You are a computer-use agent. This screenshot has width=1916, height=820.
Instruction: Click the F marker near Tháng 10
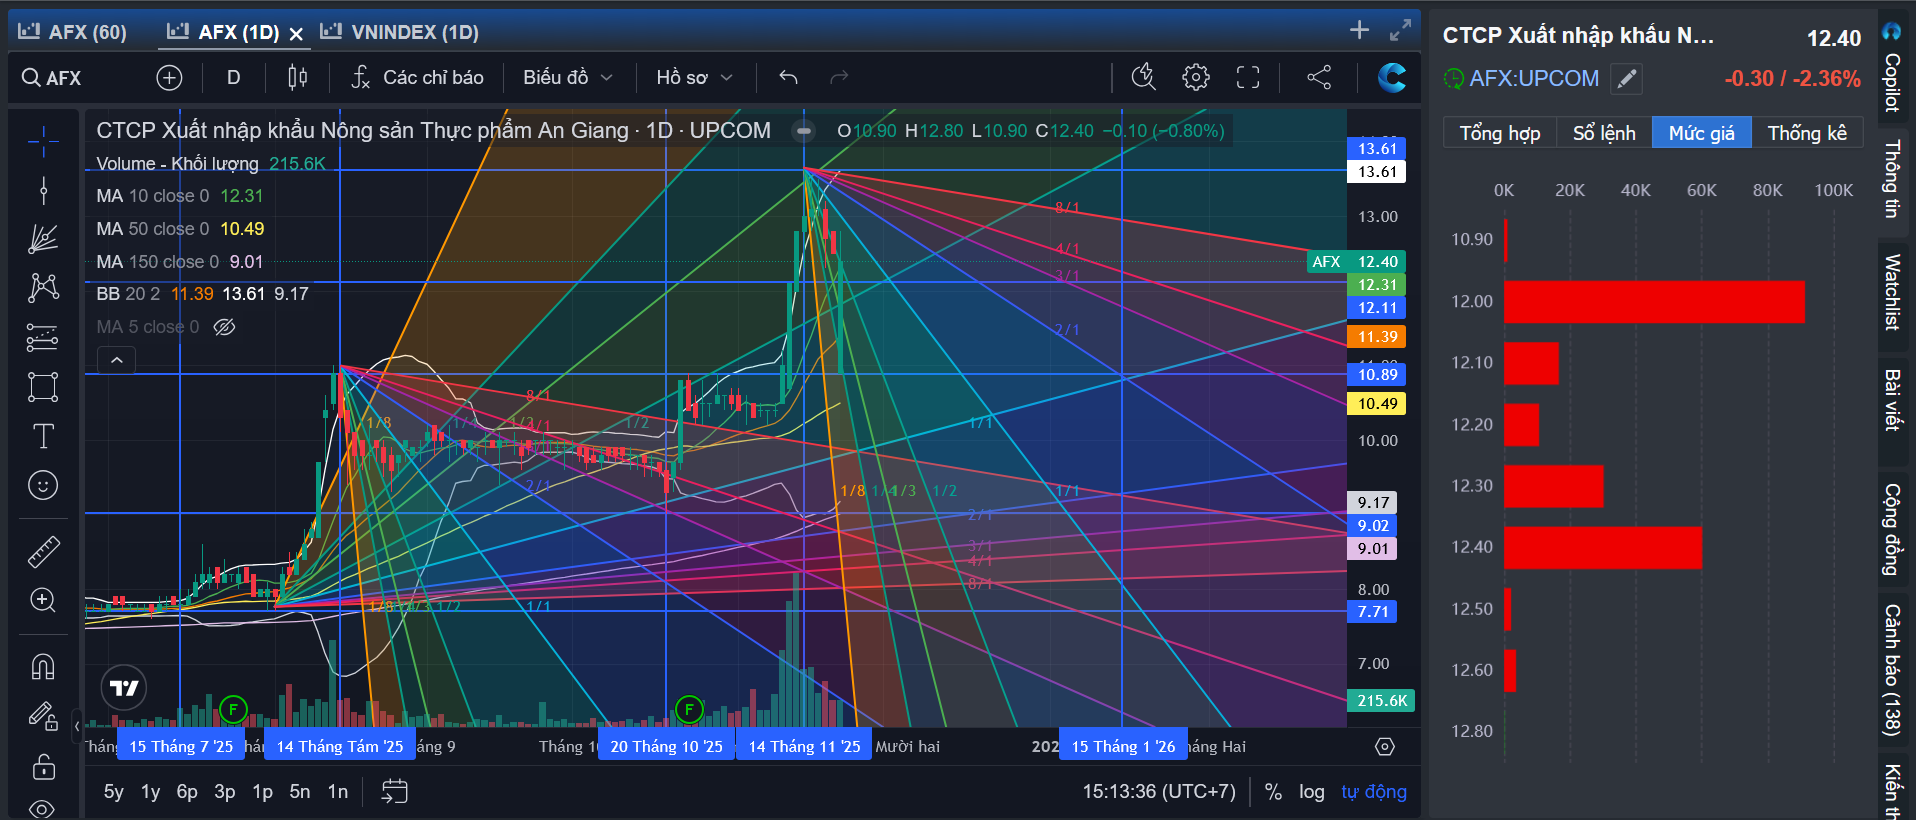tap(689, 710)
